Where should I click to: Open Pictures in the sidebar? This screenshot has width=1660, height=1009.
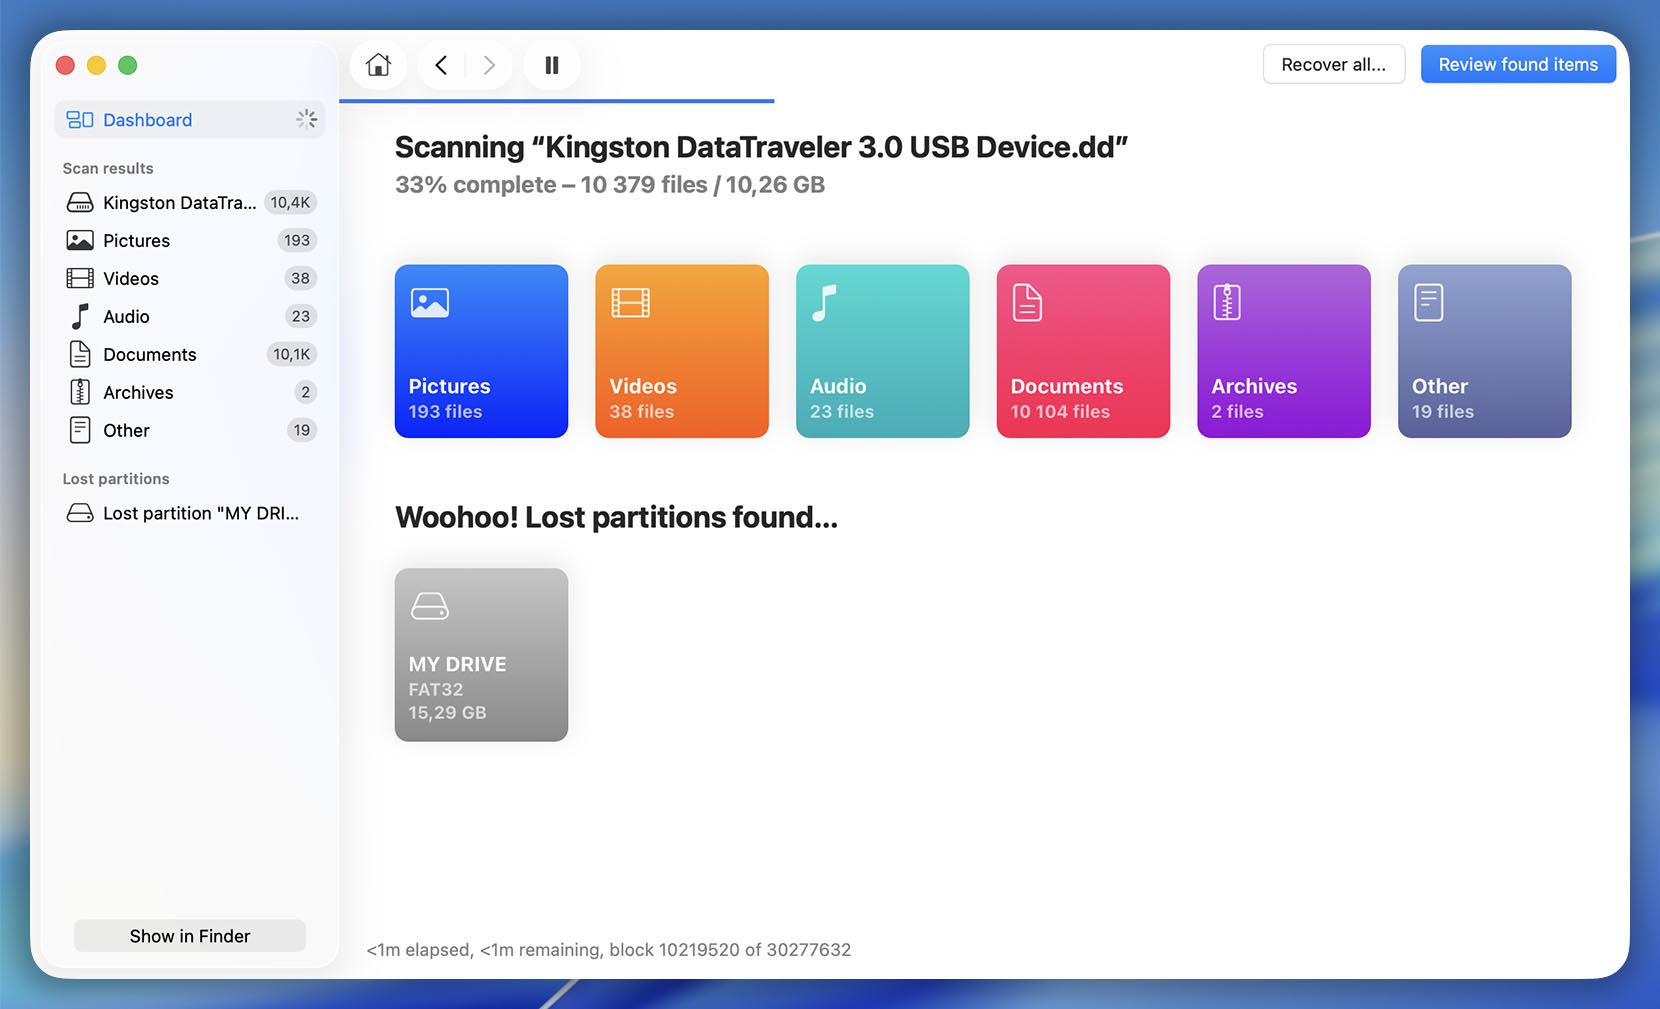pos(190,241)
